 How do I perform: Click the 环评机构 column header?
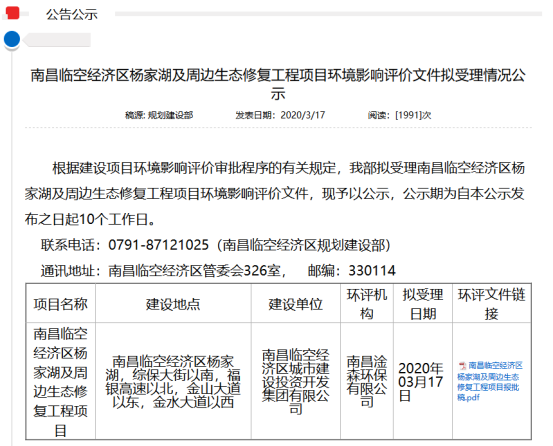tap(367, 304)
